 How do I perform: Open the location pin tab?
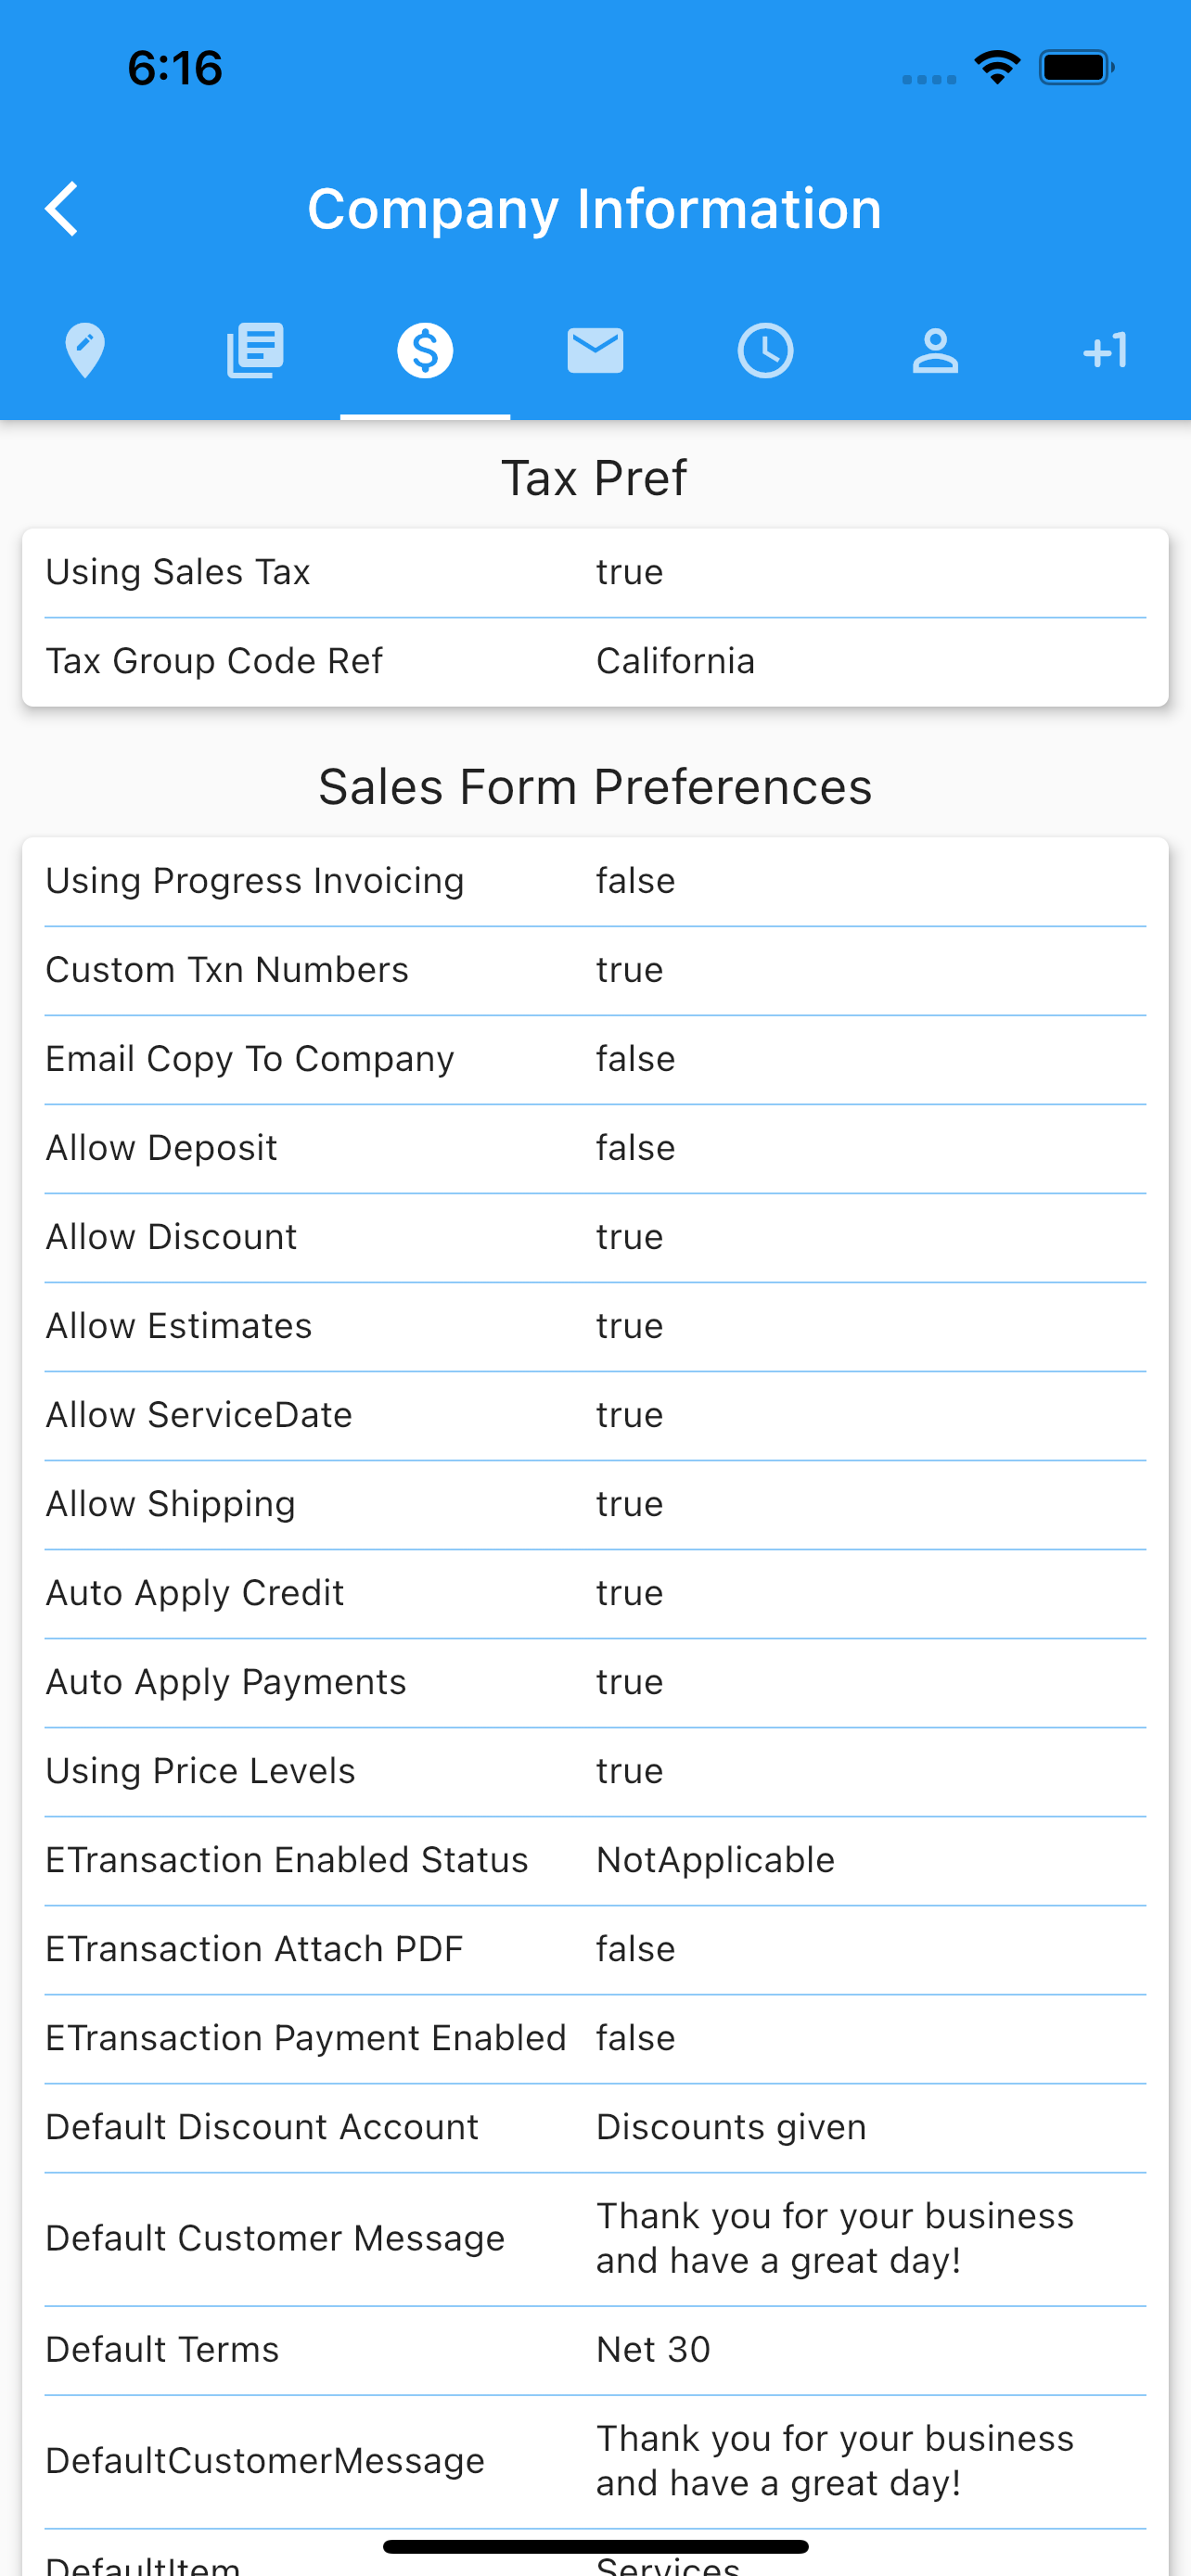tap(85, 351)
